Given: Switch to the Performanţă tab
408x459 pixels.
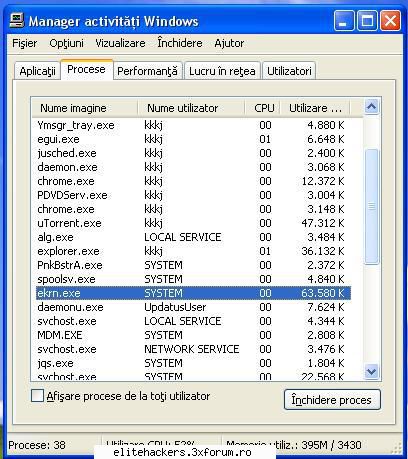Looking at the screenshot, I should 147,71.
